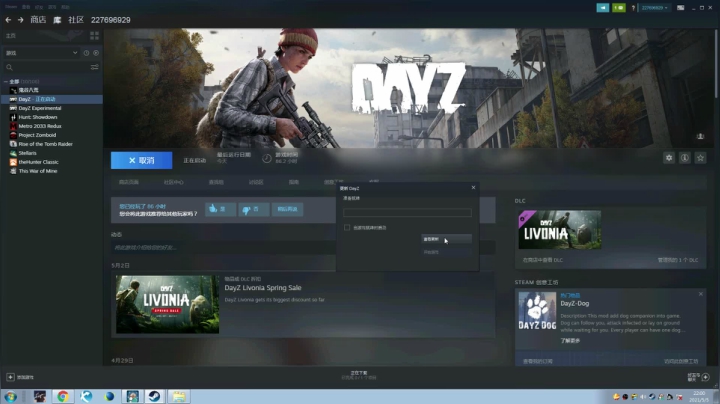This screenshot has width=720, height=404.
Task: Click the friends icon on banner
Action: tap(700, 136)
